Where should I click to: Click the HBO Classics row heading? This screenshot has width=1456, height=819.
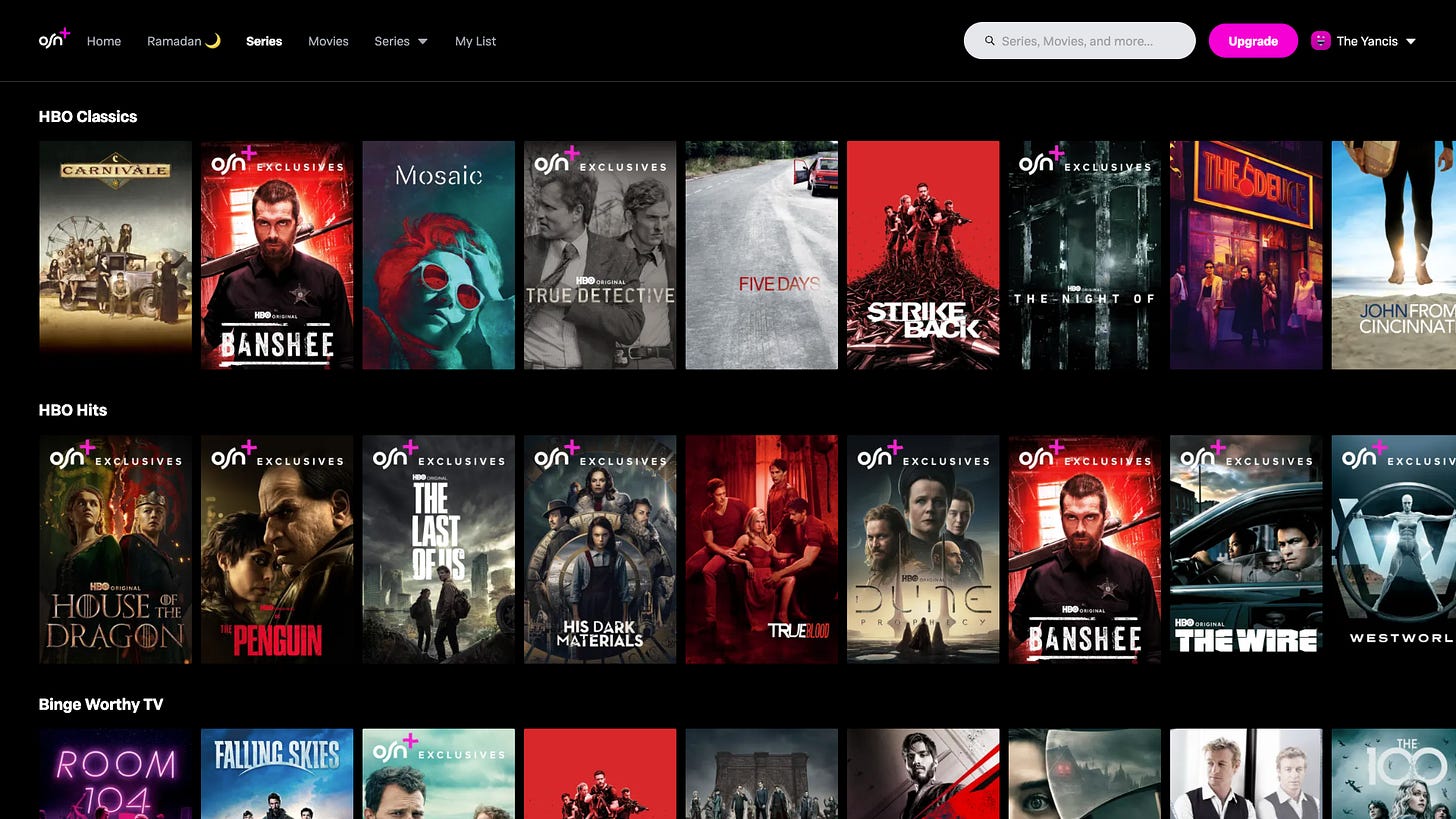(88, 116)
